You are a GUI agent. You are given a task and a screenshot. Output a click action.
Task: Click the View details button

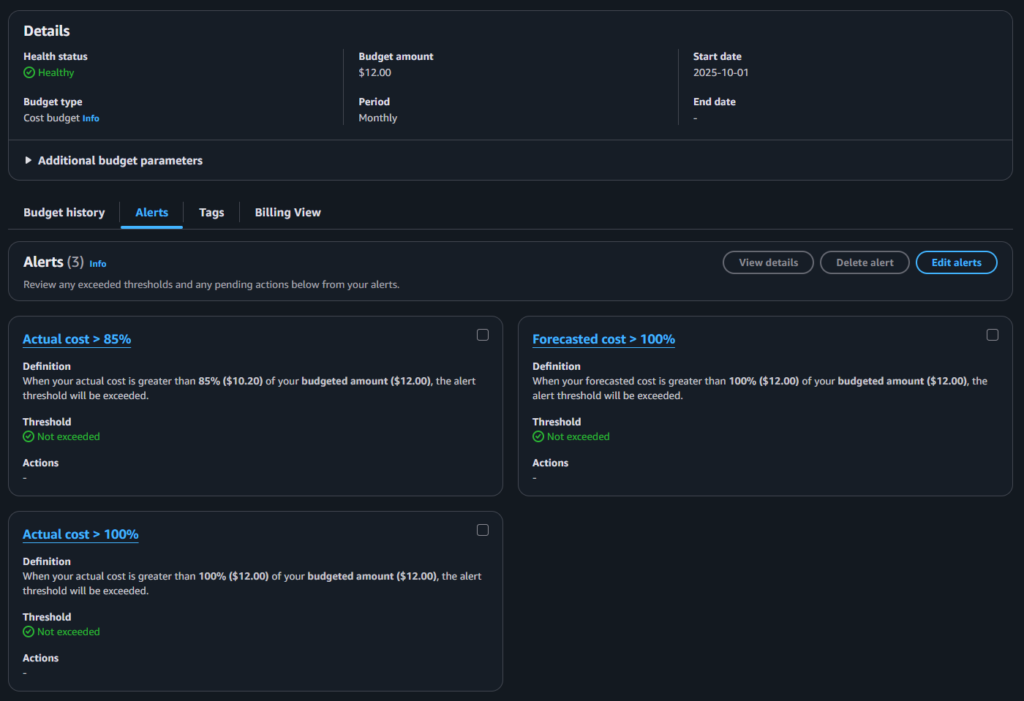point(768,262)
